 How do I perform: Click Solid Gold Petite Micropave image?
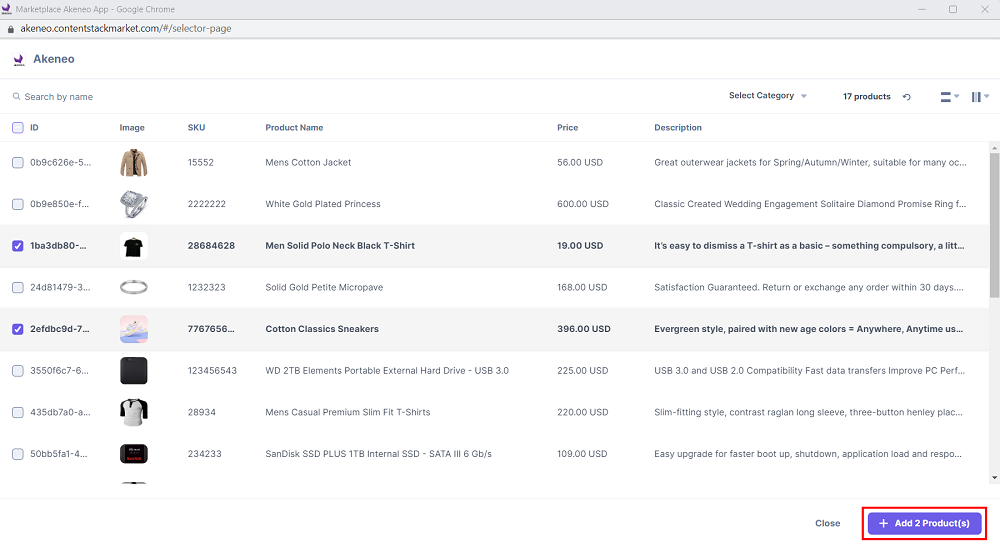click(x=134, y=288)
